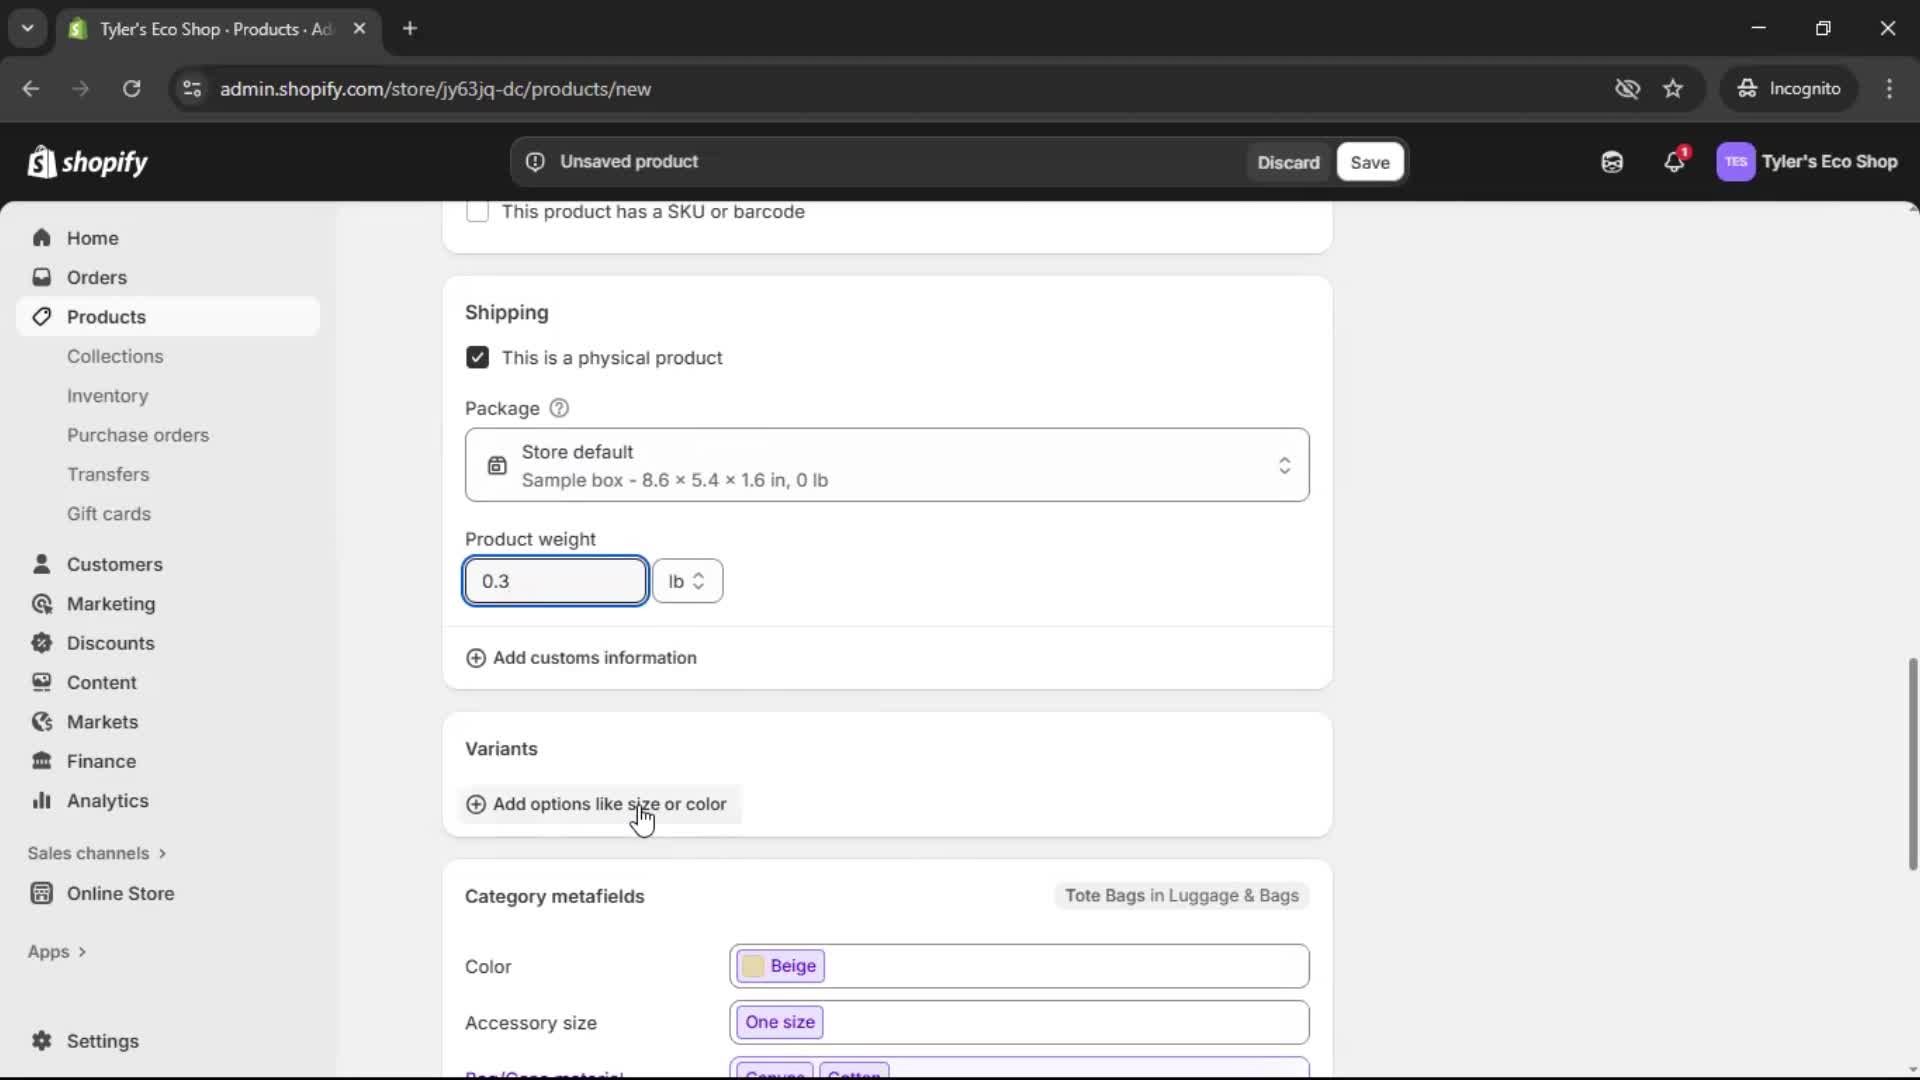This screenshot has width=1920, height=1080.
Task: Click Add options like size or color
Action: [597, 804]
